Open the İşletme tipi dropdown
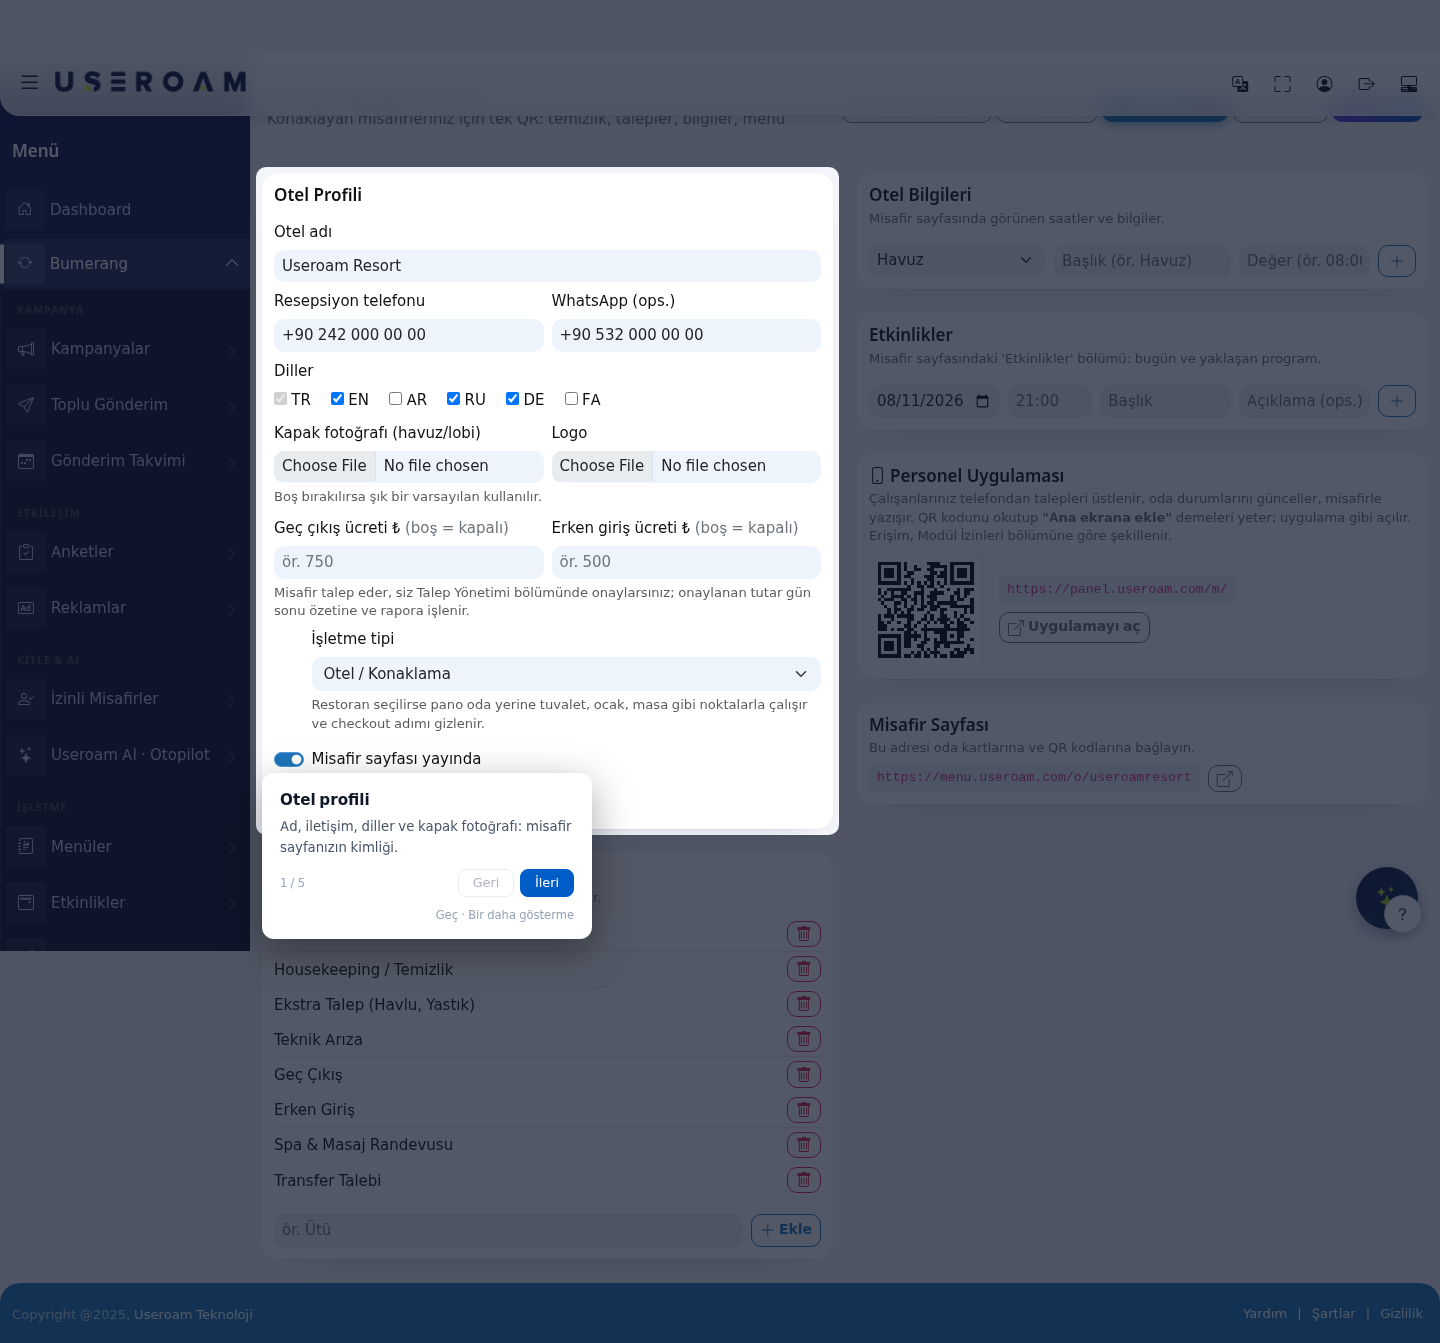Screen dimensions: 1440x1343 pyautogui.click(x=566, y=674)
